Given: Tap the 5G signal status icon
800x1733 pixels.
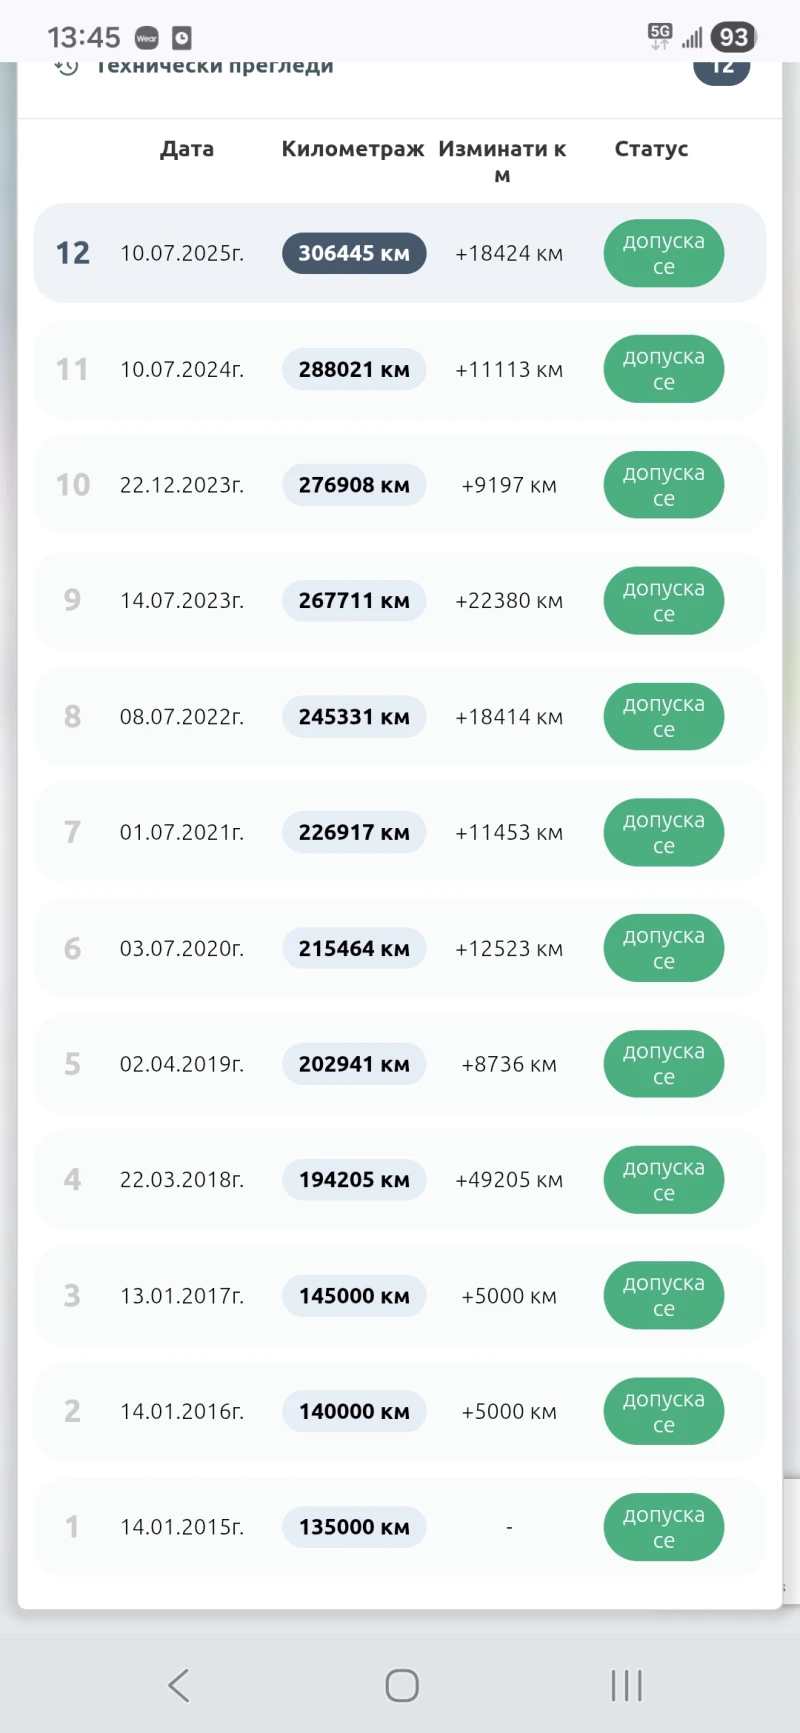Looking at the screenshot, I should [660, 36].
